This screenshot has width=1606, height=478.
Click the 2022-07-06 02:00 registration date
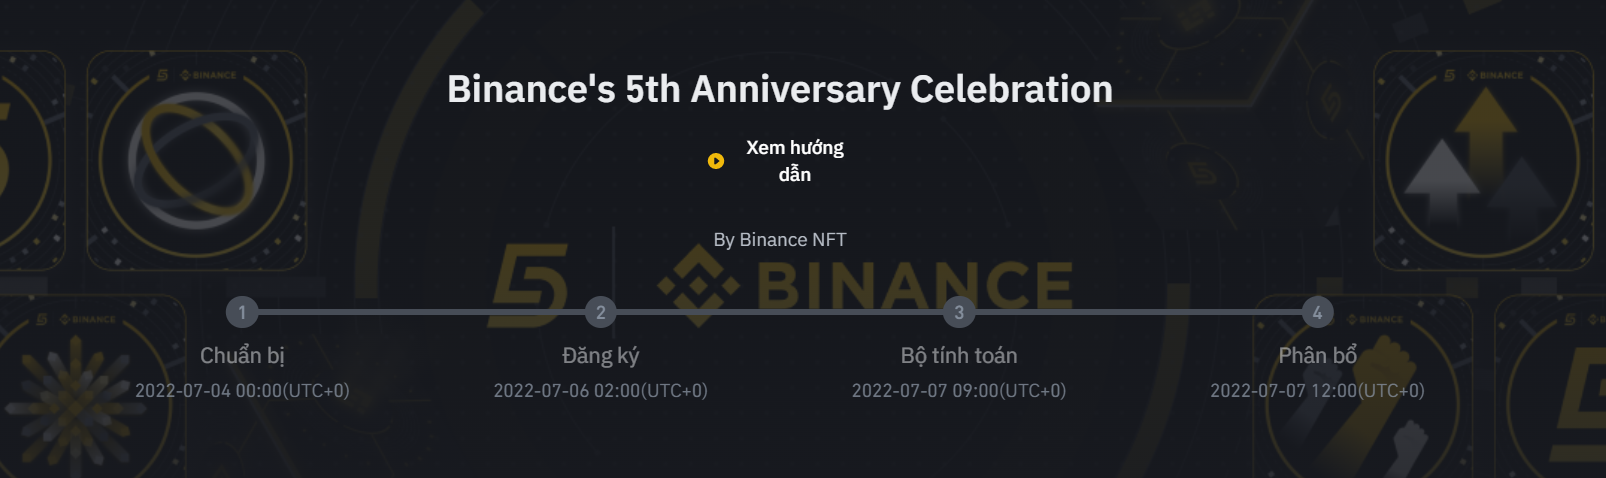click(600, 391)
